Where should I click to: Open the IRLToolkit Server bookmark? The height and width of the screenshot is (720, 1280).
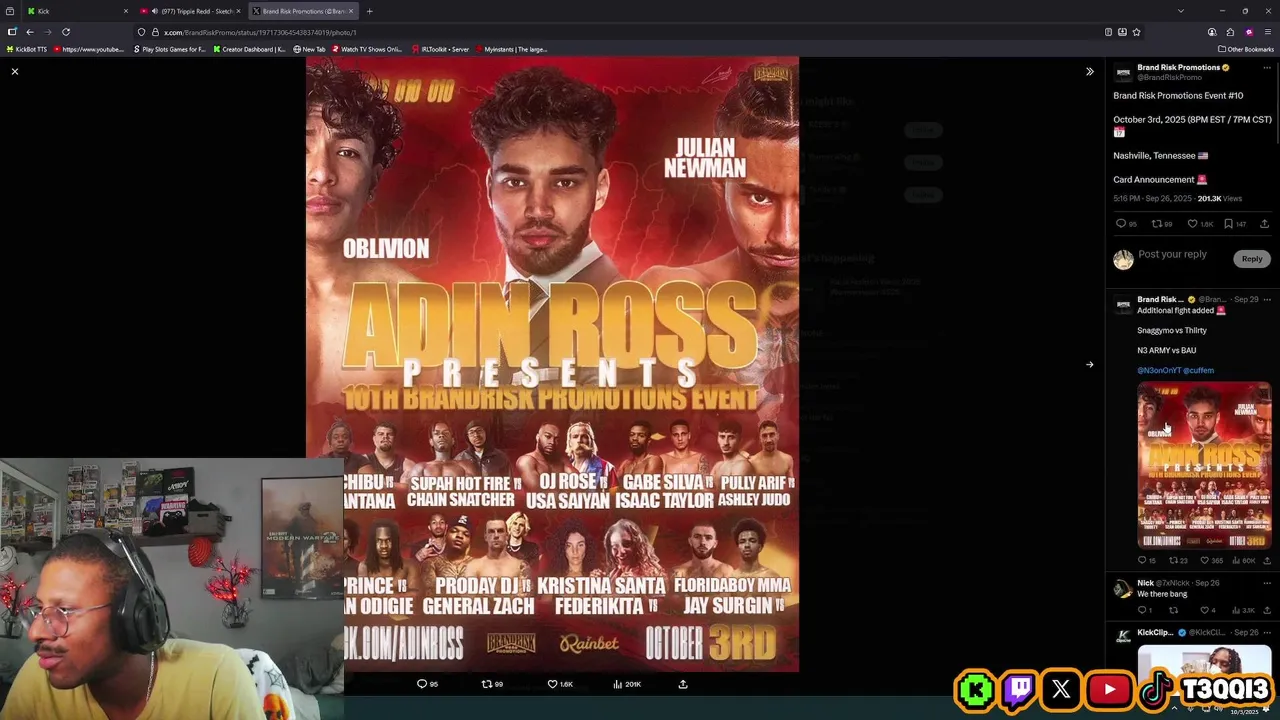[x=440, y=49]
